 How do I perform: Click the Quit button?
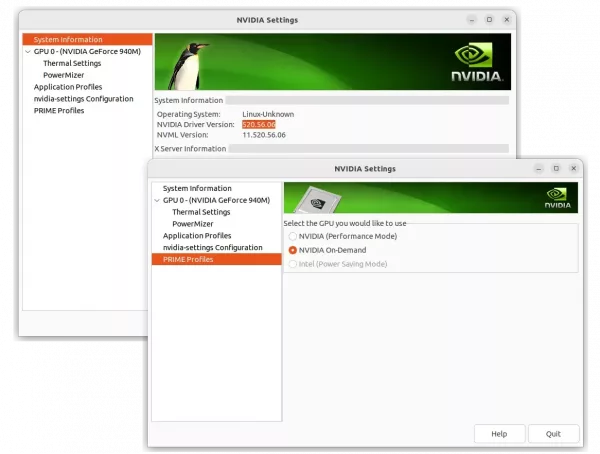click(553, 434)
